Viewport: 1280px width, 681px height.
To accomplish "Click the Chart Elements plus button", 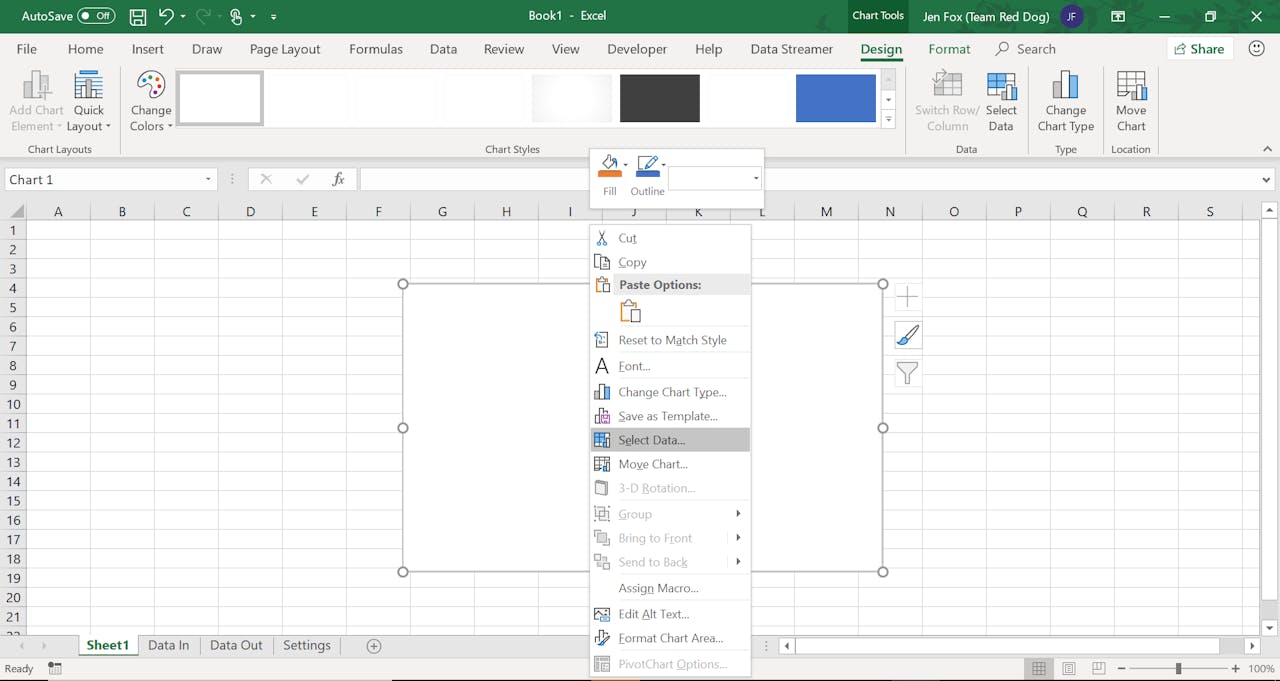I will click(x=907, y=297).
